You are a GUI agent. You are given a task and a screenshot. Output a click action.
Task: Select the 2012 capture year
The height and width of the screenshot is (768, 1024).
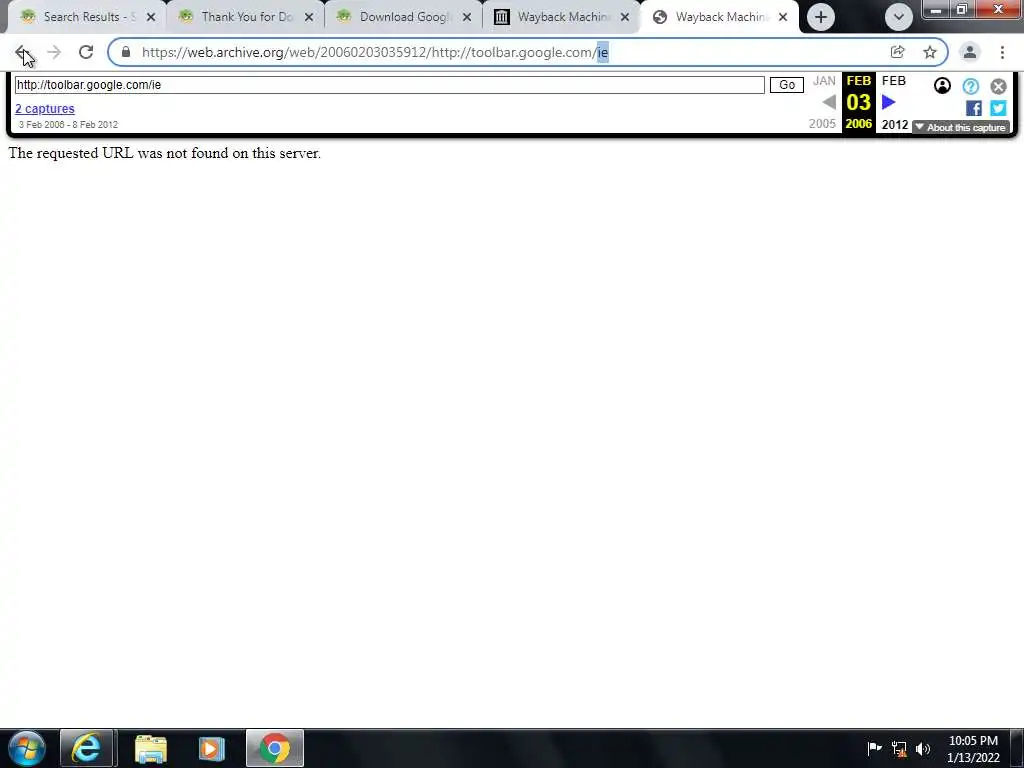tap(895, 124)
